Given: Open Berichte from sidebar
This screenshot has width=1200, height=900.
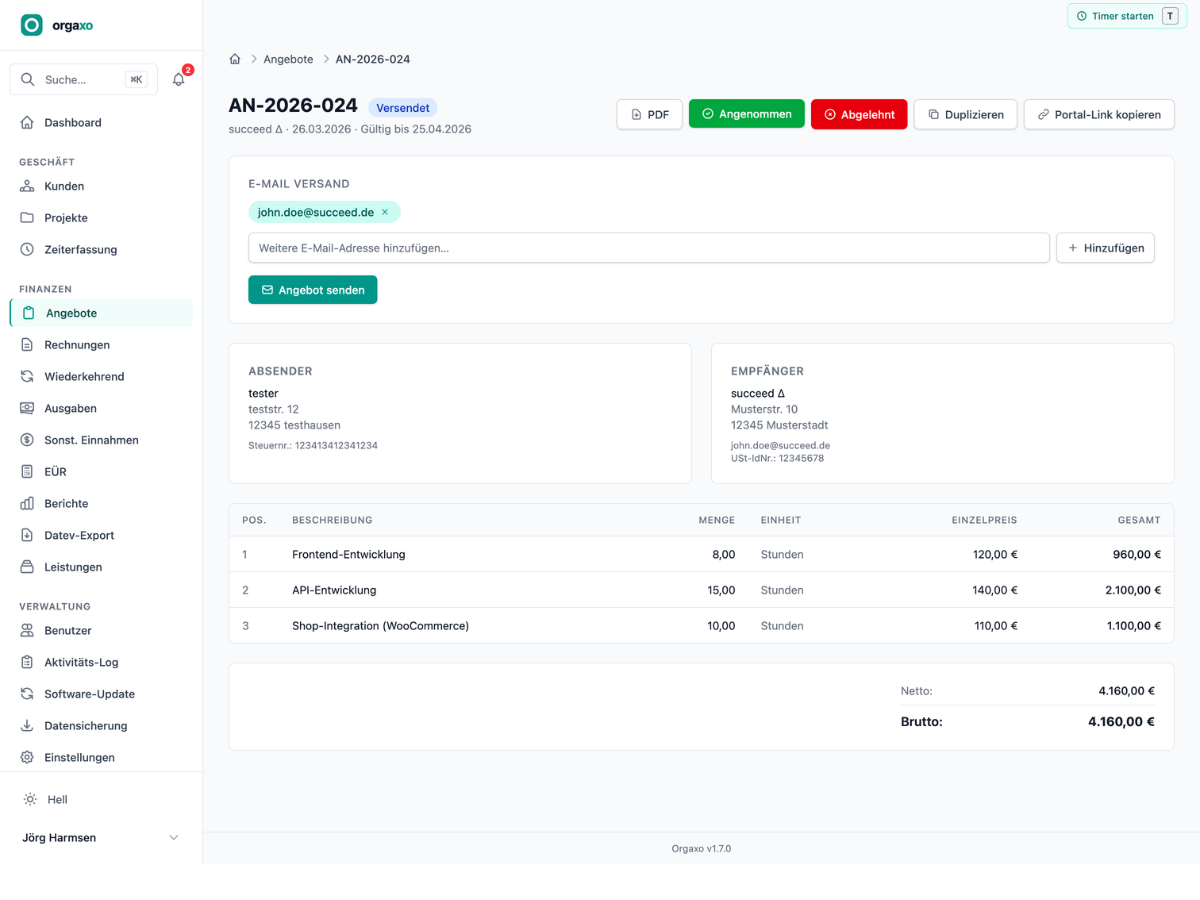Looking at the screenshot, I should coord(101,504).
